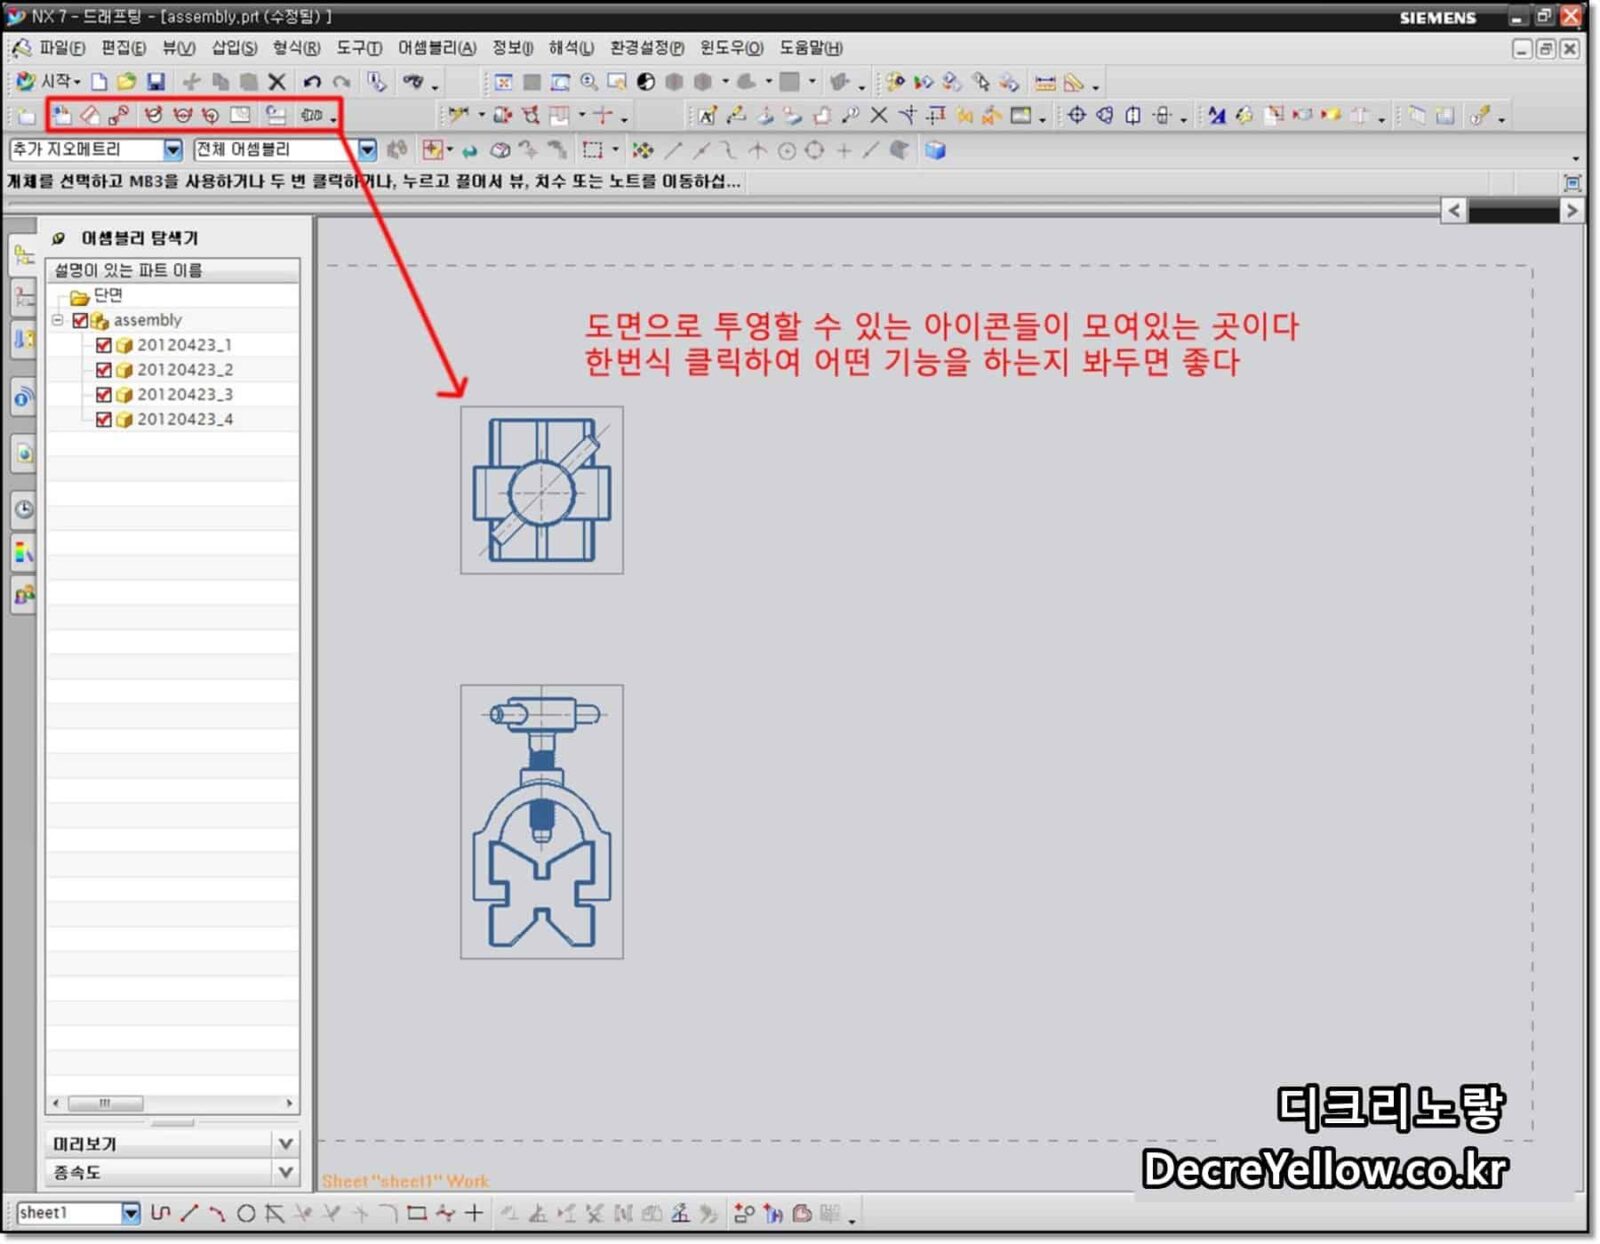Screen dimensions: 1600x1244
Task: Select the sketch Rectangle tool in bottom toolbar
Action: click(417, 1214)
